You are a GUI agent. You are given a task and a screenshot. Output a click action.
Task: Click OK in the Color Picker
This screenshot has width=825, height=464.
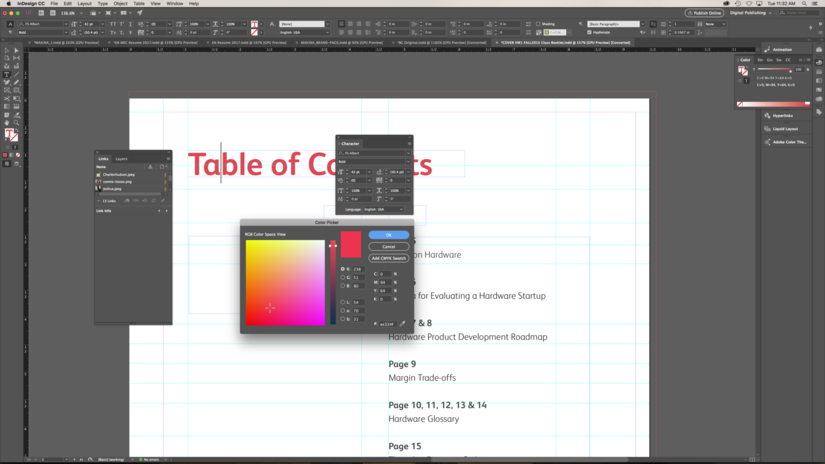point(389,235)
